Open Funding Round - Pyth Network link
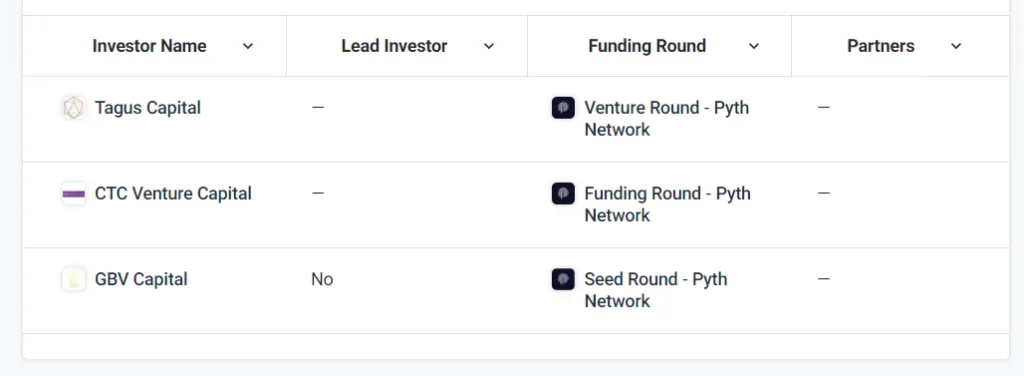 pyautogui.click(x=667, y=204)
